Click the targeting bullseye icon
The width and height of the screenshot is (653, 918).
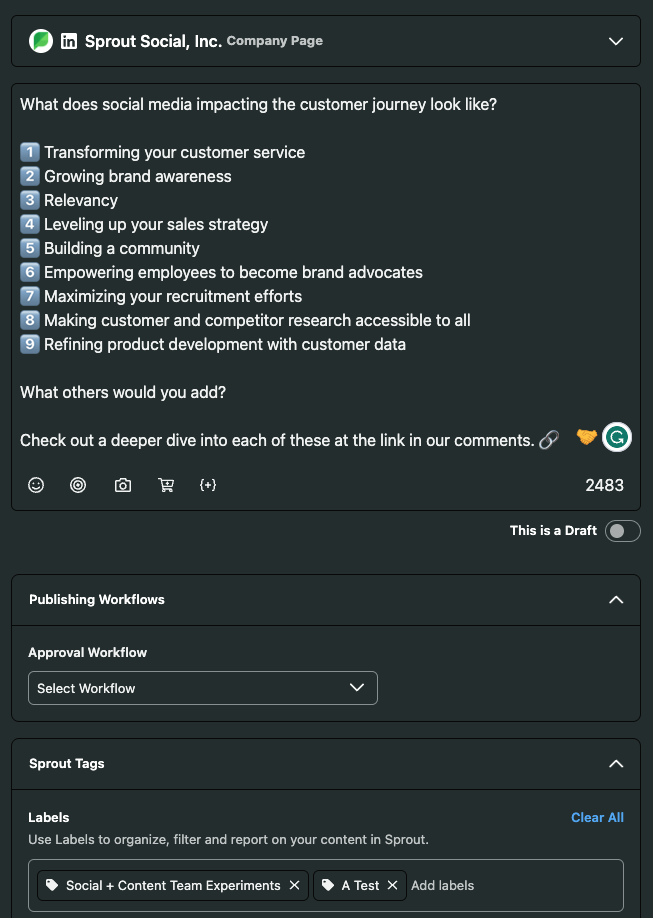78,485
